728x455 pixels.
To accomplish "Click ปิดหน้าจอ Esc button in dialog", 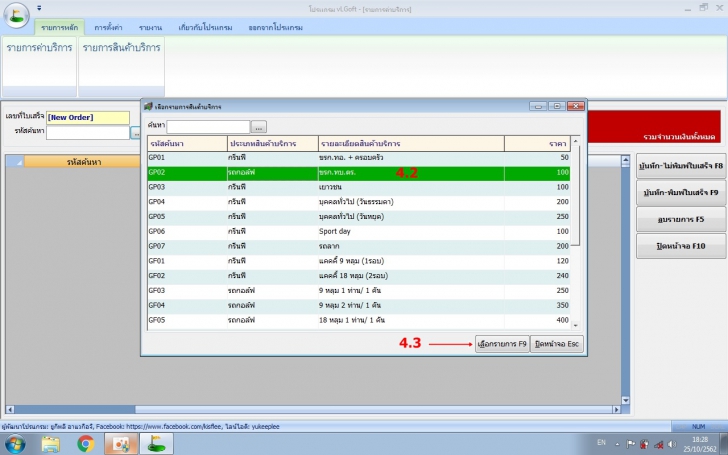I will (x=557, y=344).
